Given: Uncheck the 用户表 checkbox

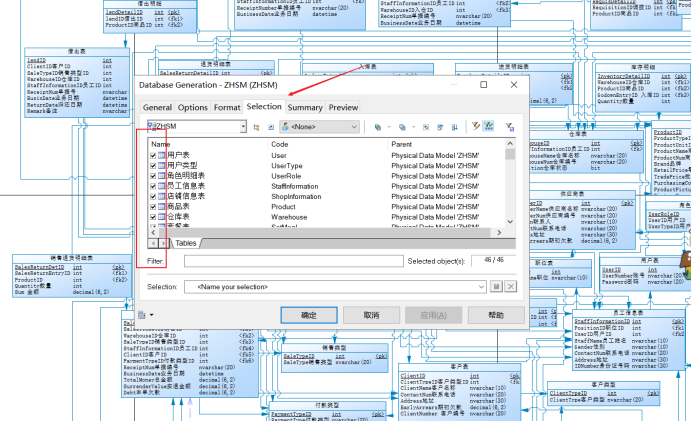Looking at the screenshot, I should tap(153, 155).
